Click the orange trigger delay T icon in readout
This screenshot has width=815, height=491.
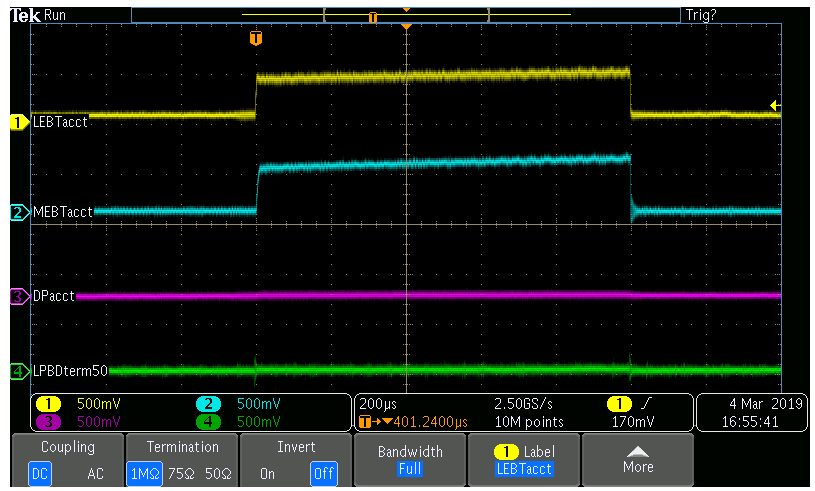(365, 422)
